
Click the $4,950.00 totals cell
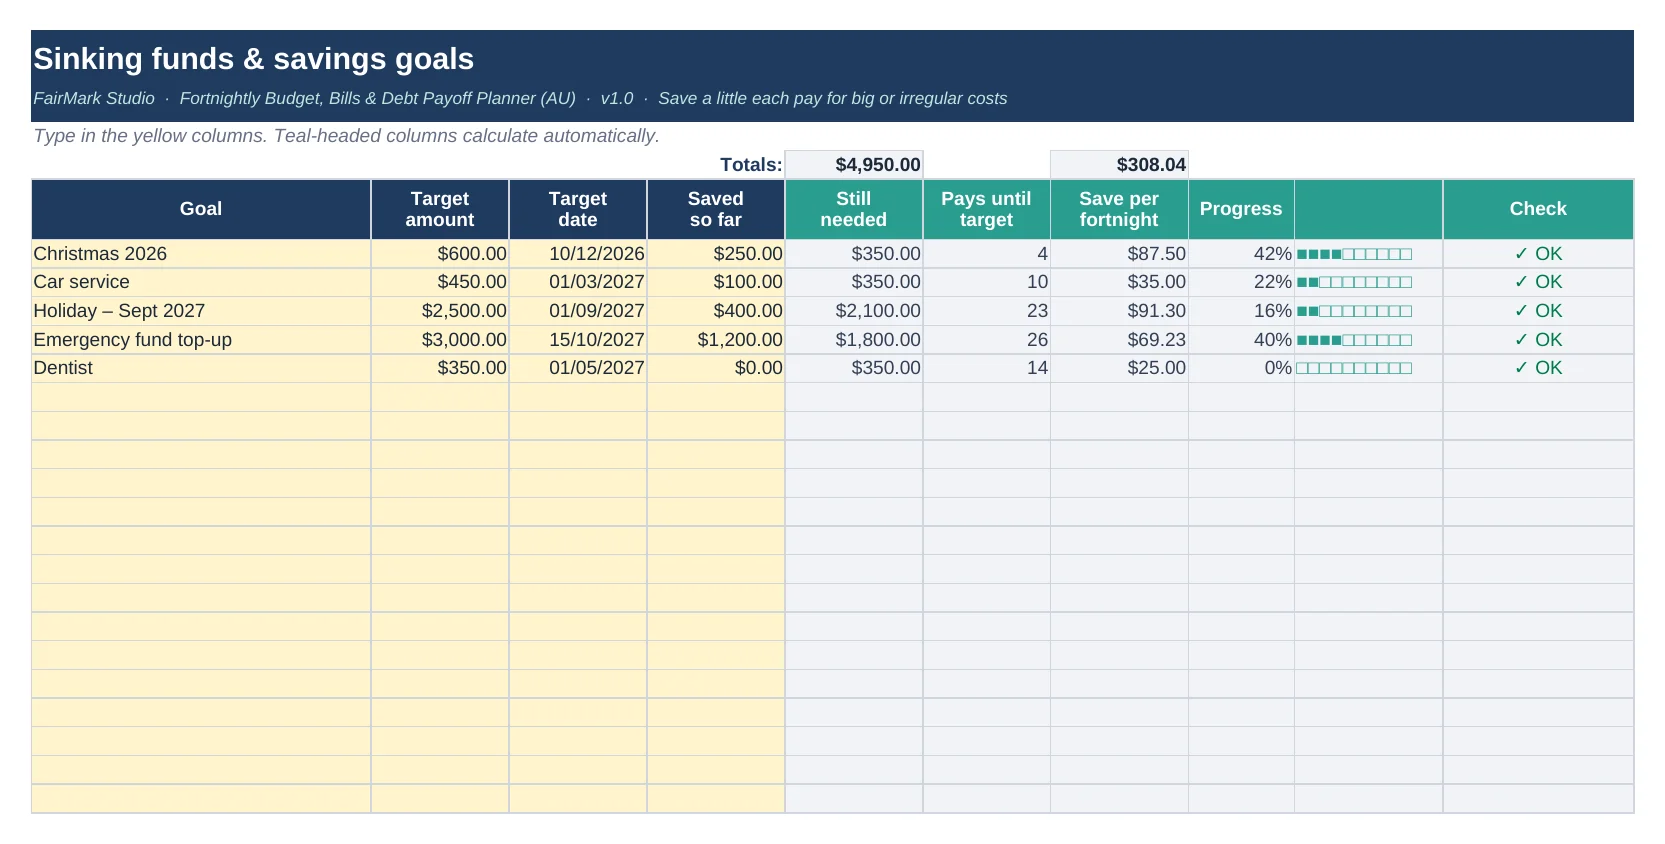pyautogui.click(x=854, y=165)
